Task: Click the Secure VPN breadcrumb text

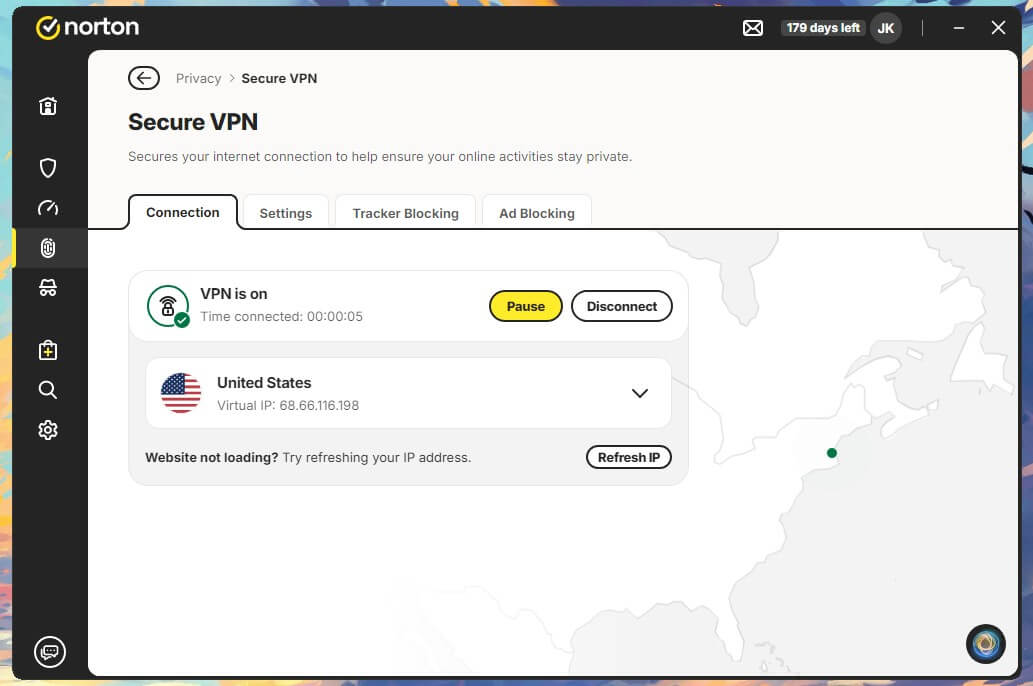Action: click(x=279, y=78)
